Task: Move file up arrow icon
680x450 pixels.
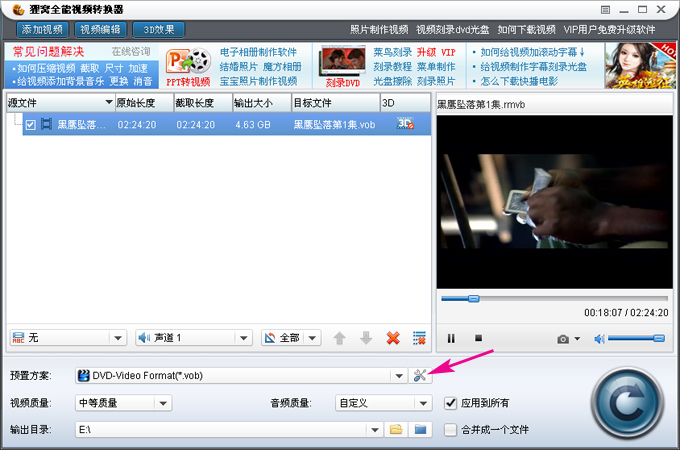Action: tap(340, 338)
